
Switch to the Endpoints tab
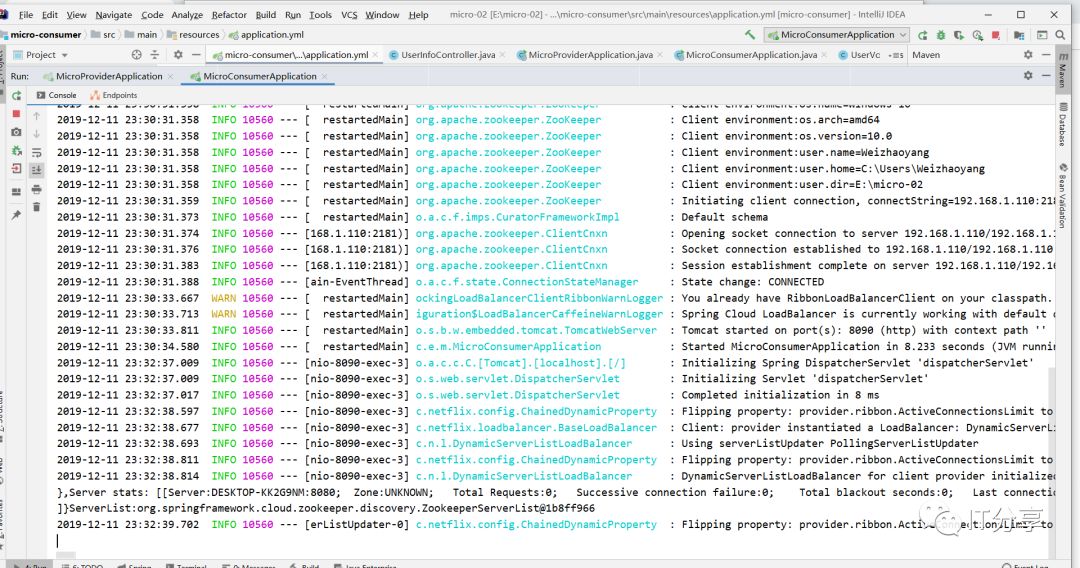tap(114, 95)
